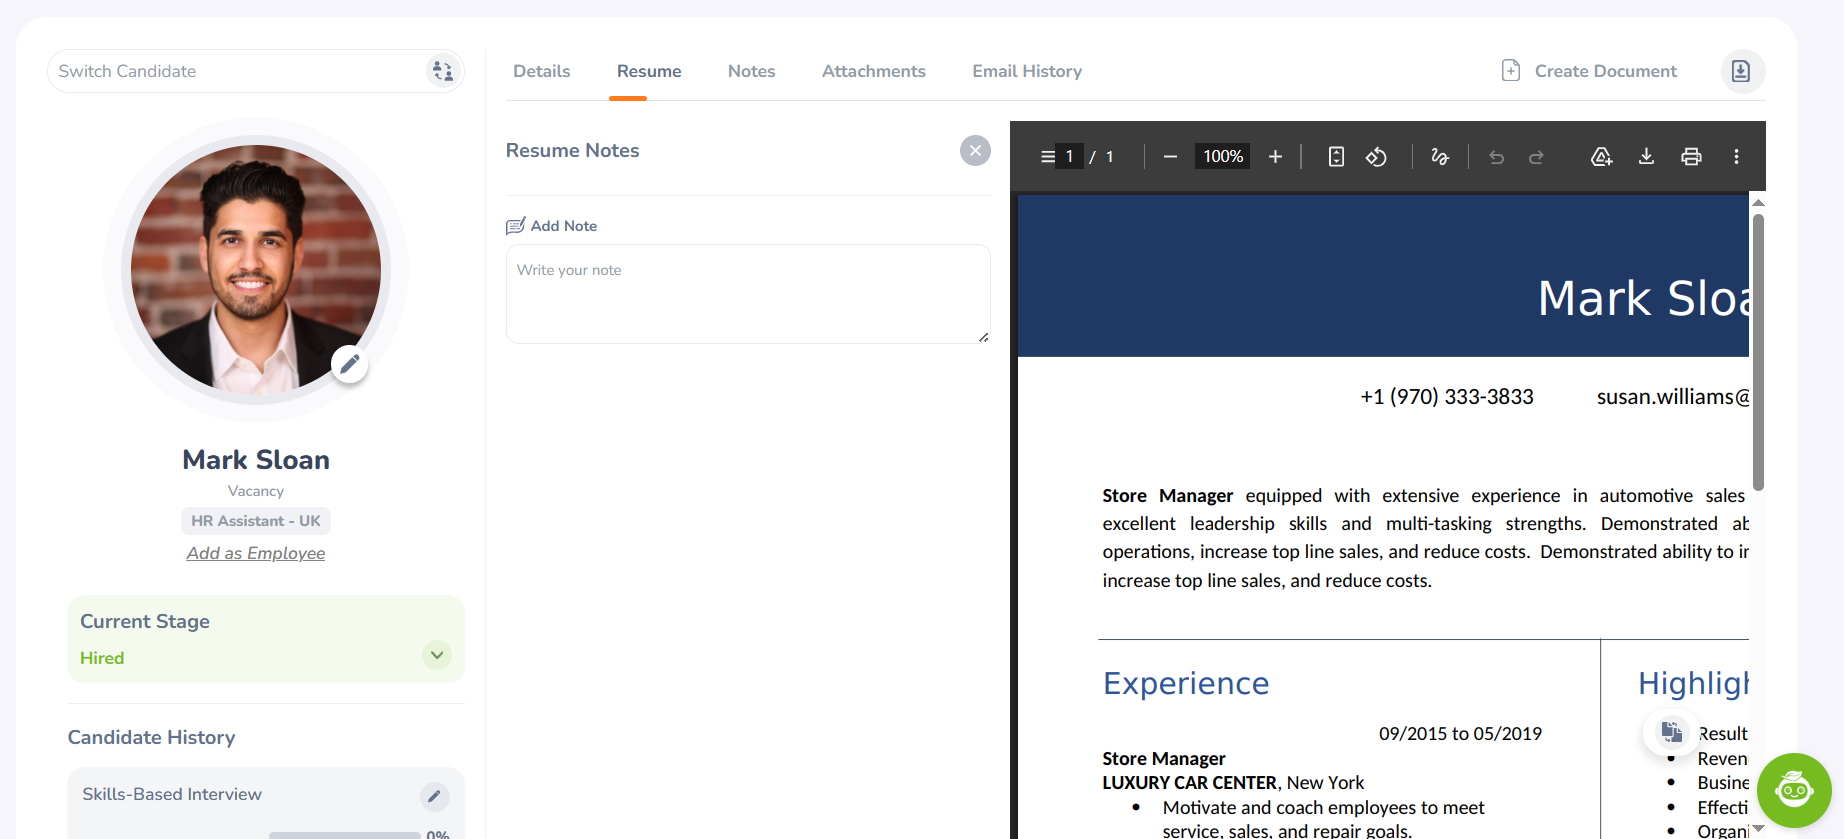Switch to the Email History tab
The width and height of the screenshot is (1844, 839).
(x=1027, y=71)
